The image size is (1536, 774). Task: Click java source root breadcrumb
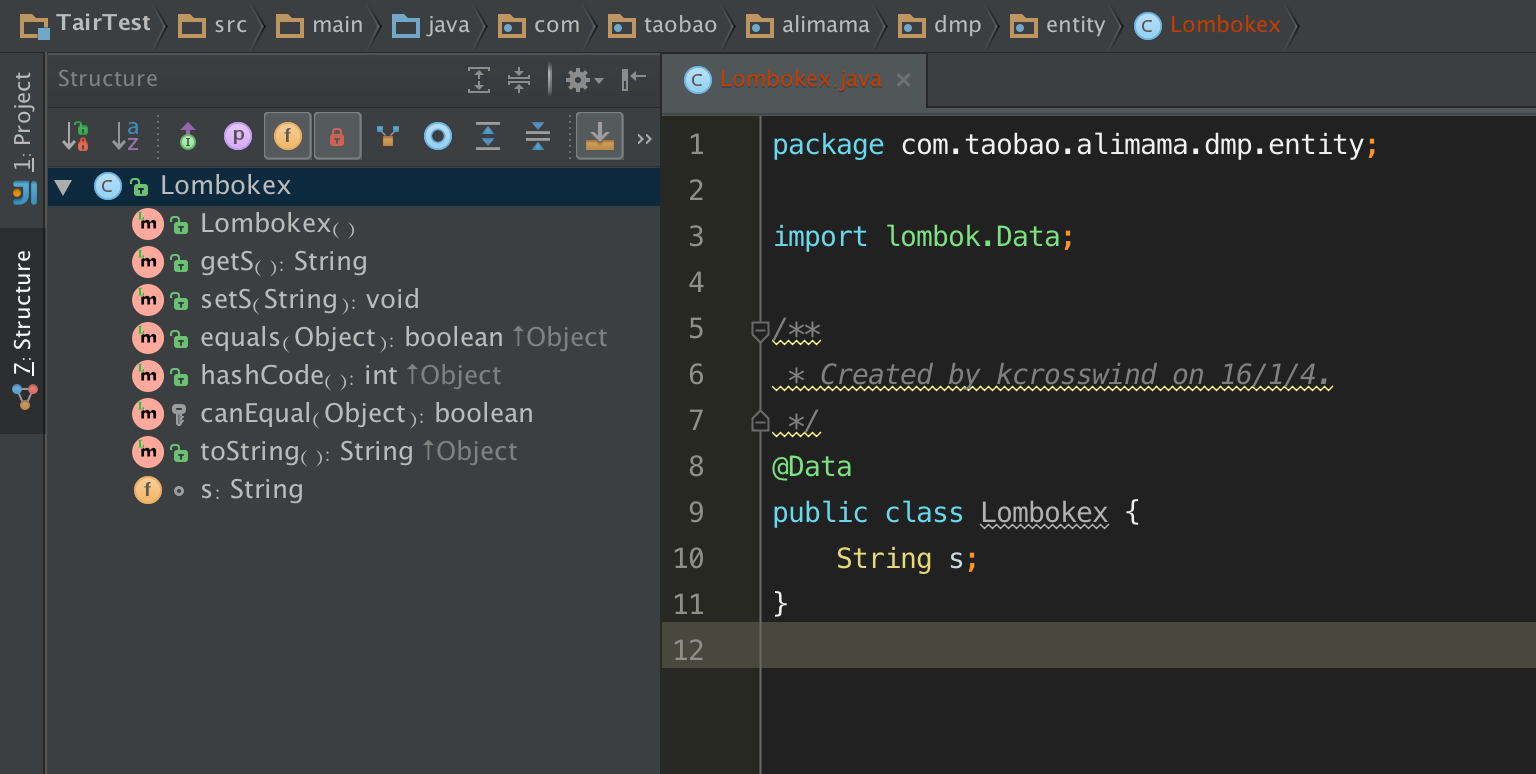coord(431,25)
